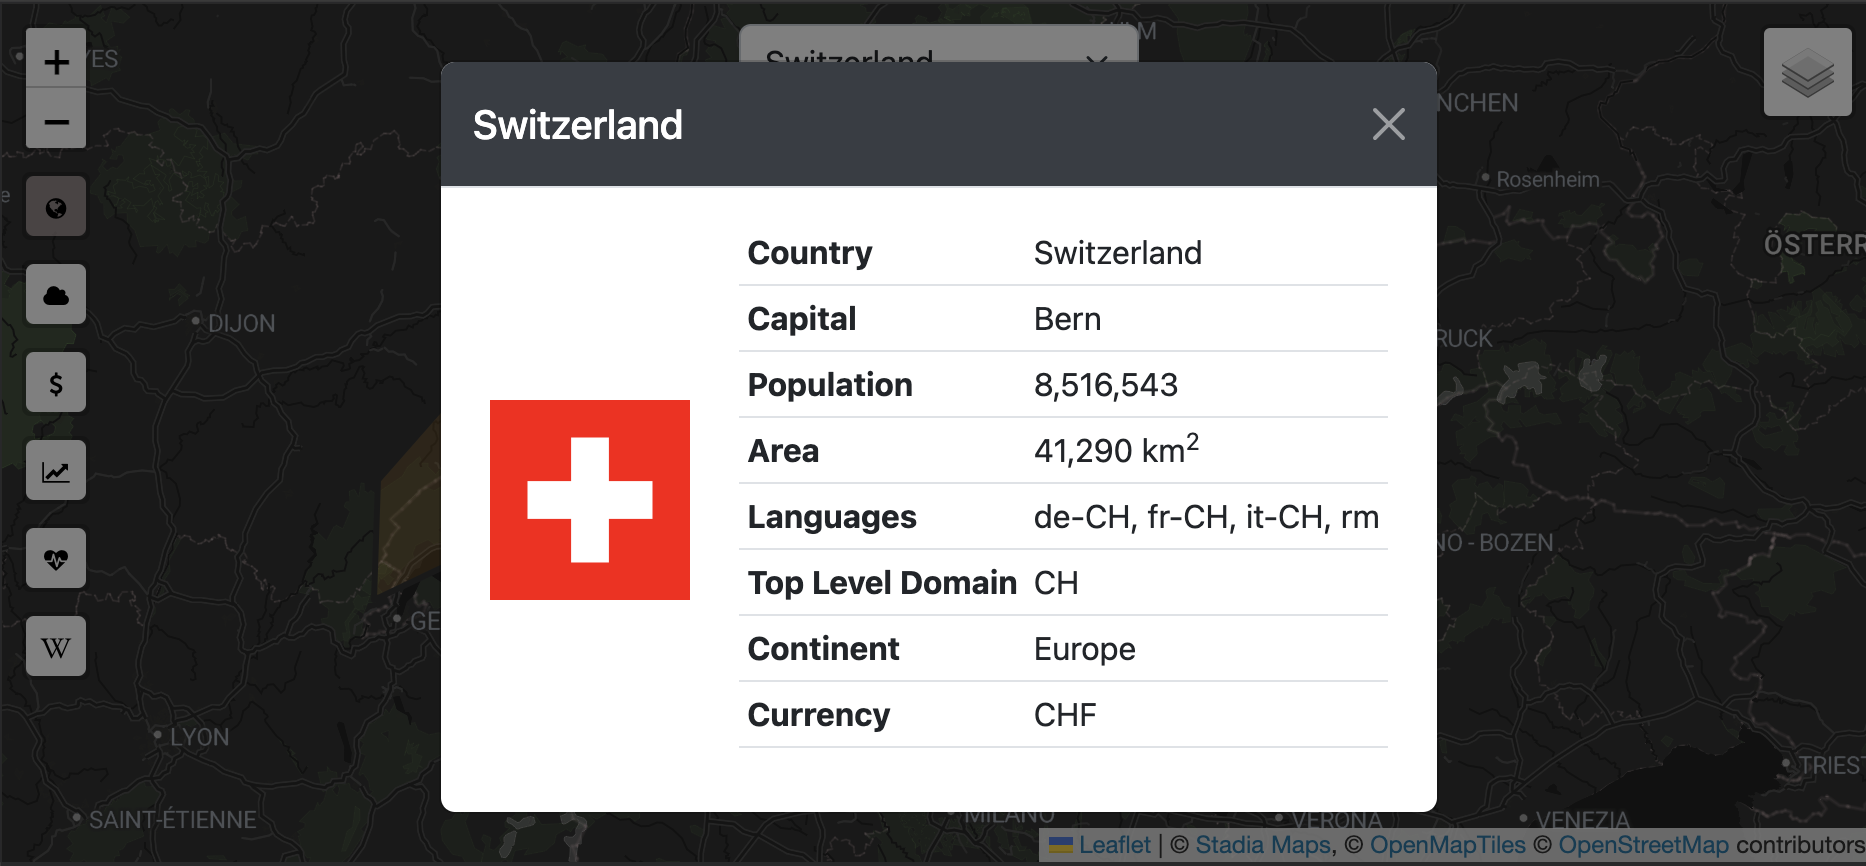Viewport: 1866px width, 866px height.
Task: Open the Stadia Maps link
Action: click(x=1263, y=845)
